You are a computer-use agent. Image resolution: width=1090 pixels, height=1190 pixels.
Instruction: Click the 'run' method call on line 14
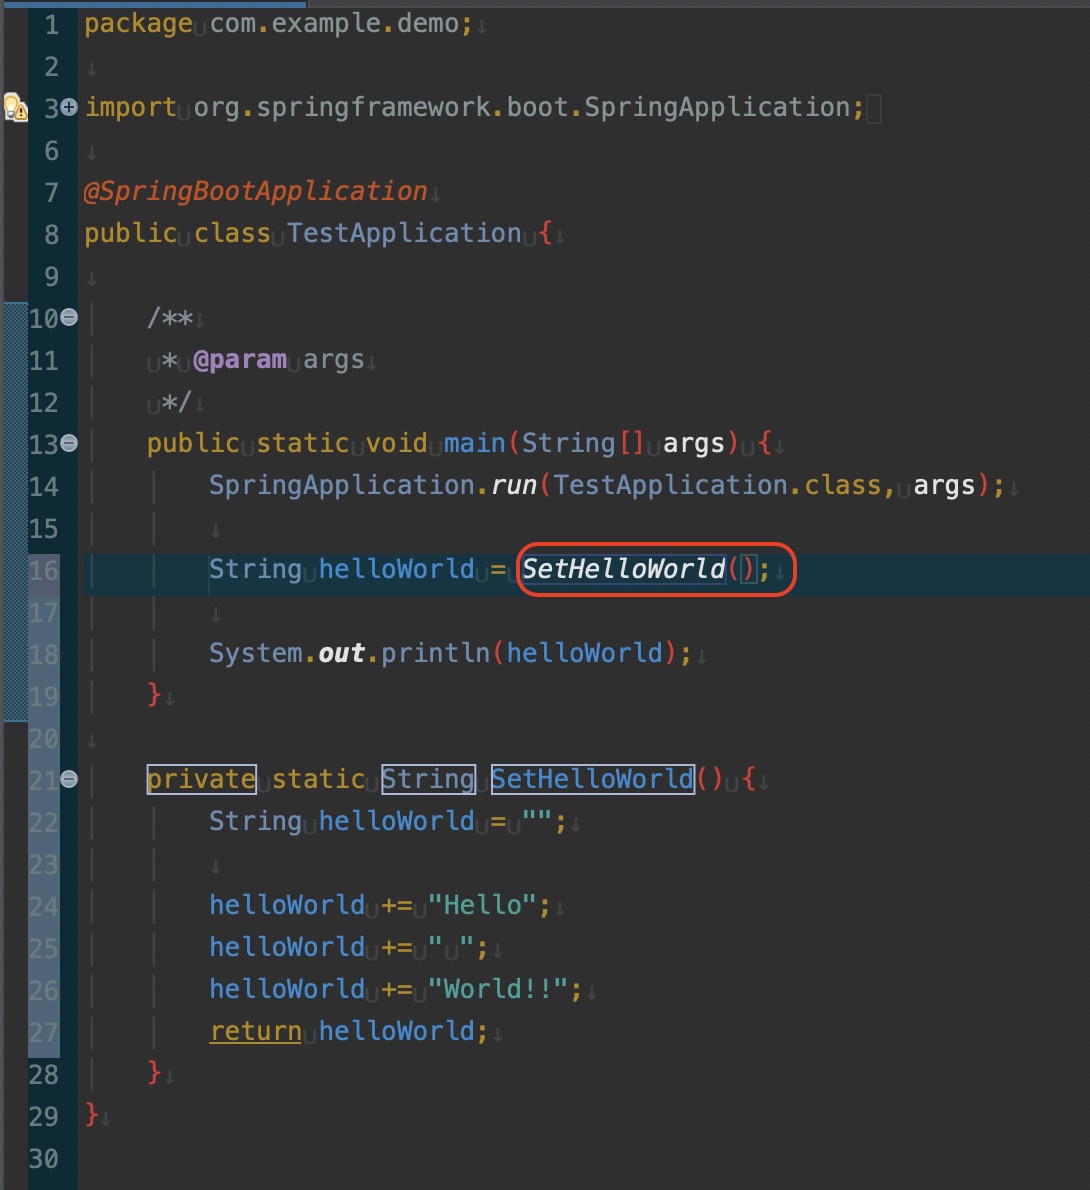tap(514, 485)
